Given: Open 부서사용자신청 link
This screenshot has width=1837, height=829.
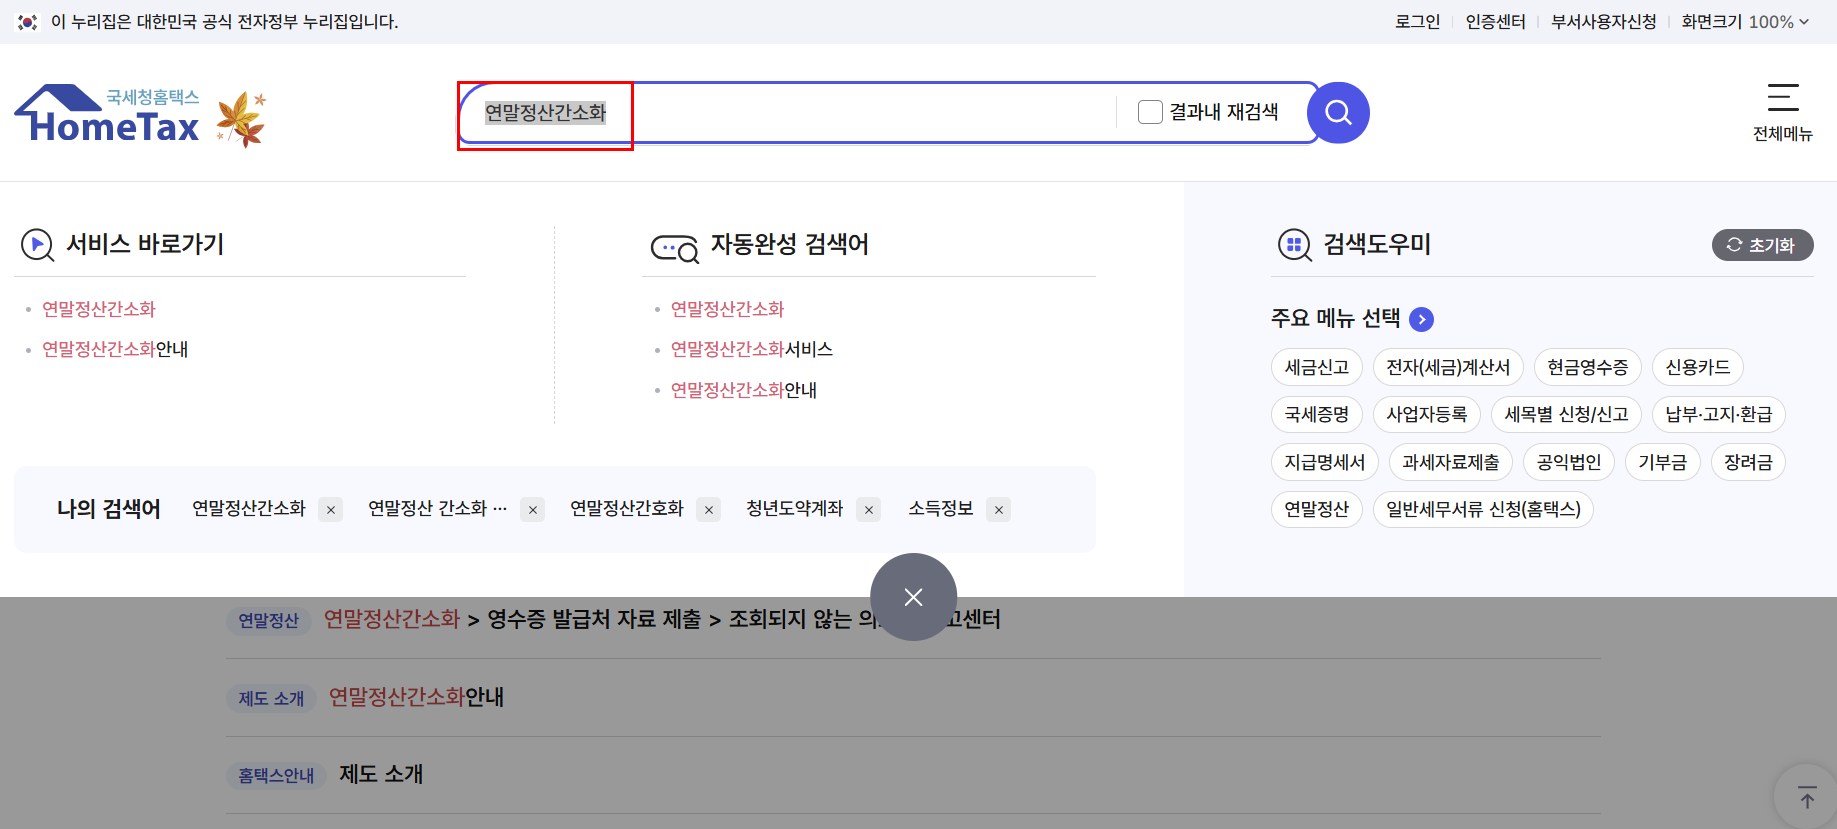Looking at the screenshot, I should click(1603, 22).
